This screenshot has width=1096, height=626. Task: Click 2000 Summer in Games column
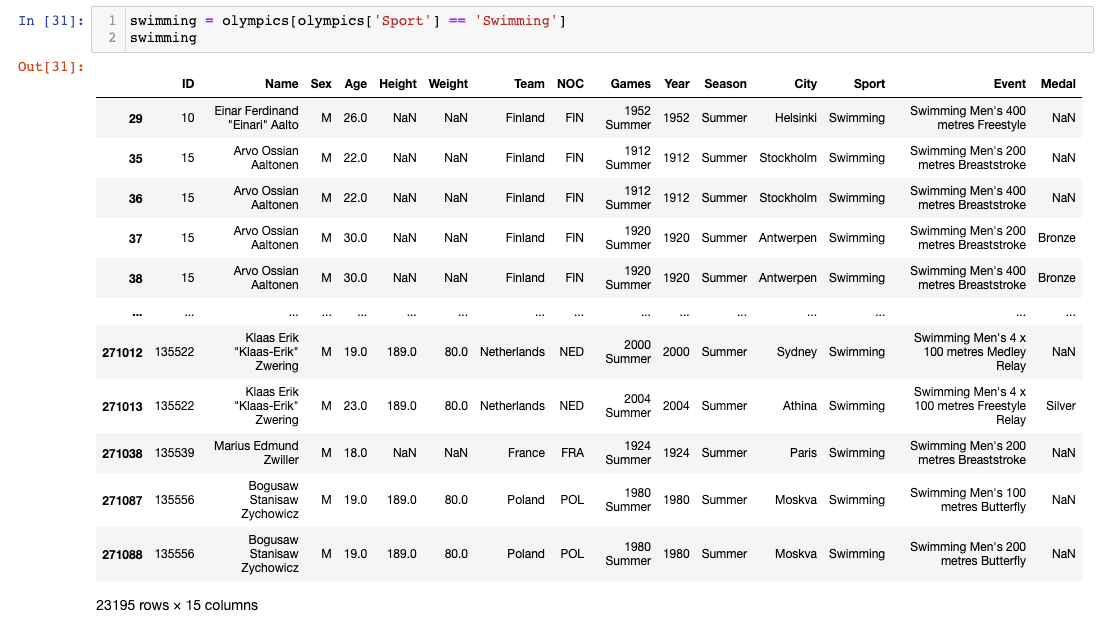pos(628,352)
